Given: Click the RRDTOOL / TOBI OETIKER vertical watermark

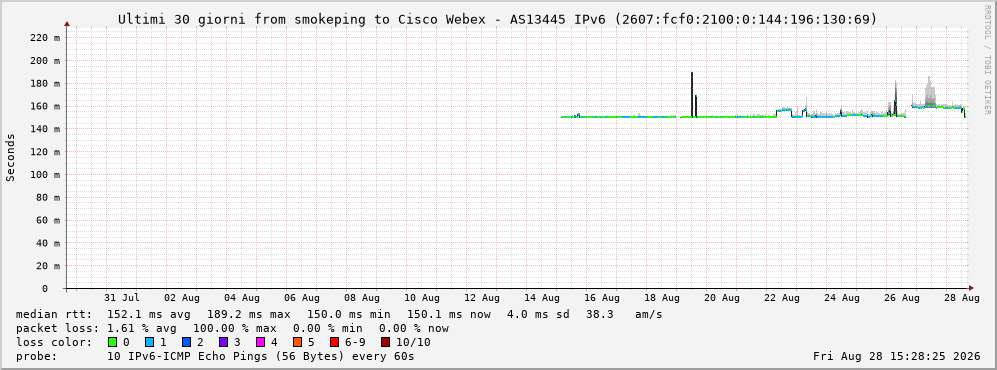Looking at the screenshot, I should 987,60.
